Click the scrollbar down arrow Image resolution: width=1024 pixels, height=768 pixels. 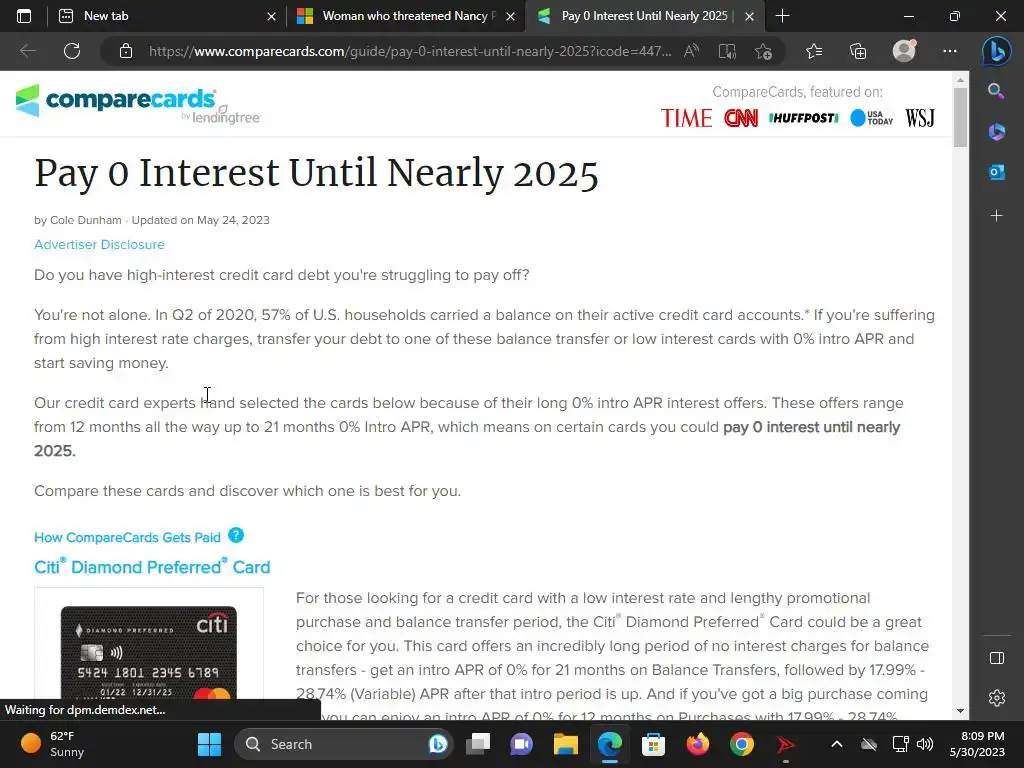(960, 711)
